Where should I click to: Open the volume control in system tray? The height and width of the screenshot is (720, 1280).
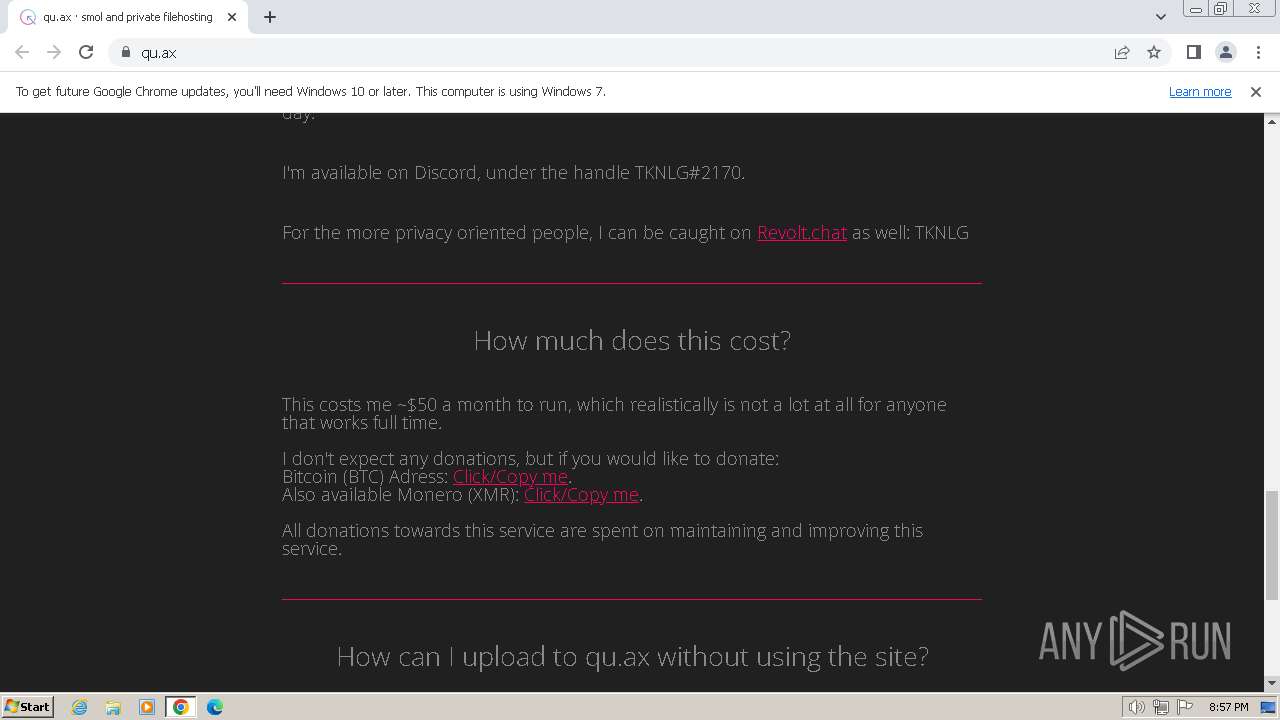[1137, 707]
